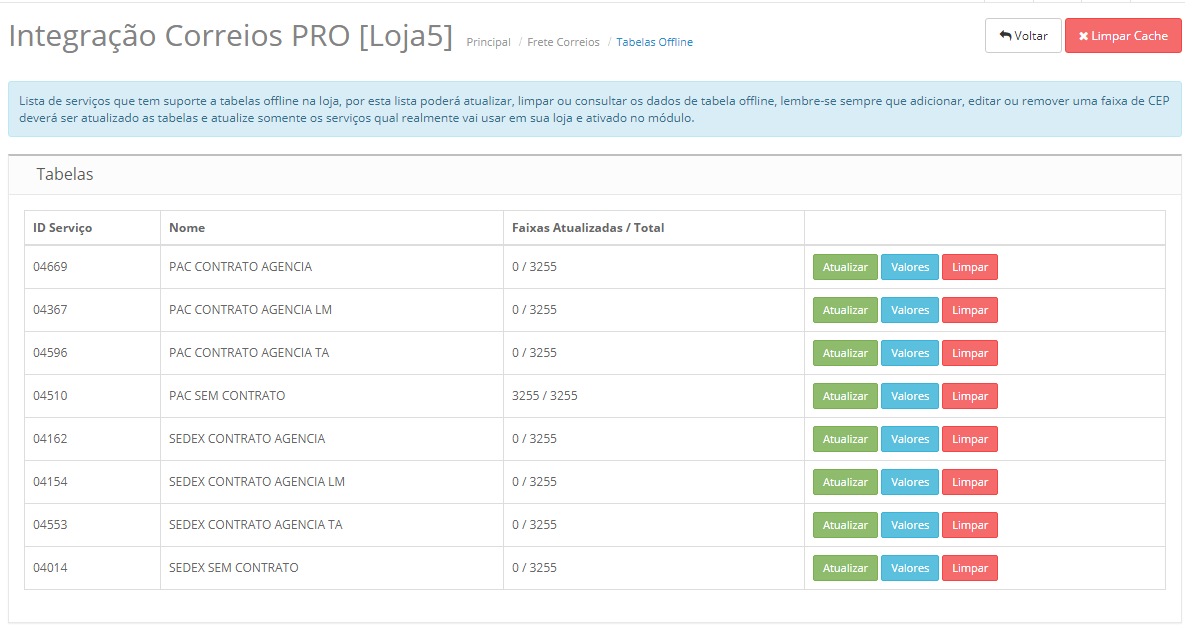
Task: Click Limpar for PAC CONTRATO AGENCIA LM
Action: [x=969, y=310]
